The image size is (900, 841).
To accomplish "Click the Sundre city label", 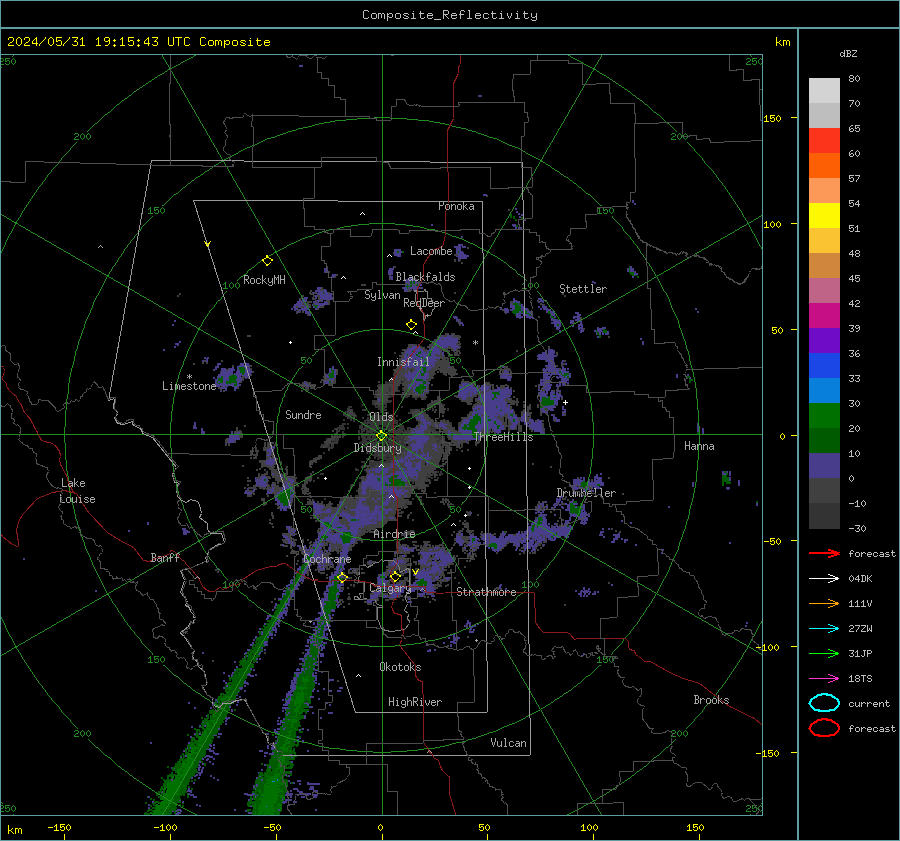I will point(303,415).
